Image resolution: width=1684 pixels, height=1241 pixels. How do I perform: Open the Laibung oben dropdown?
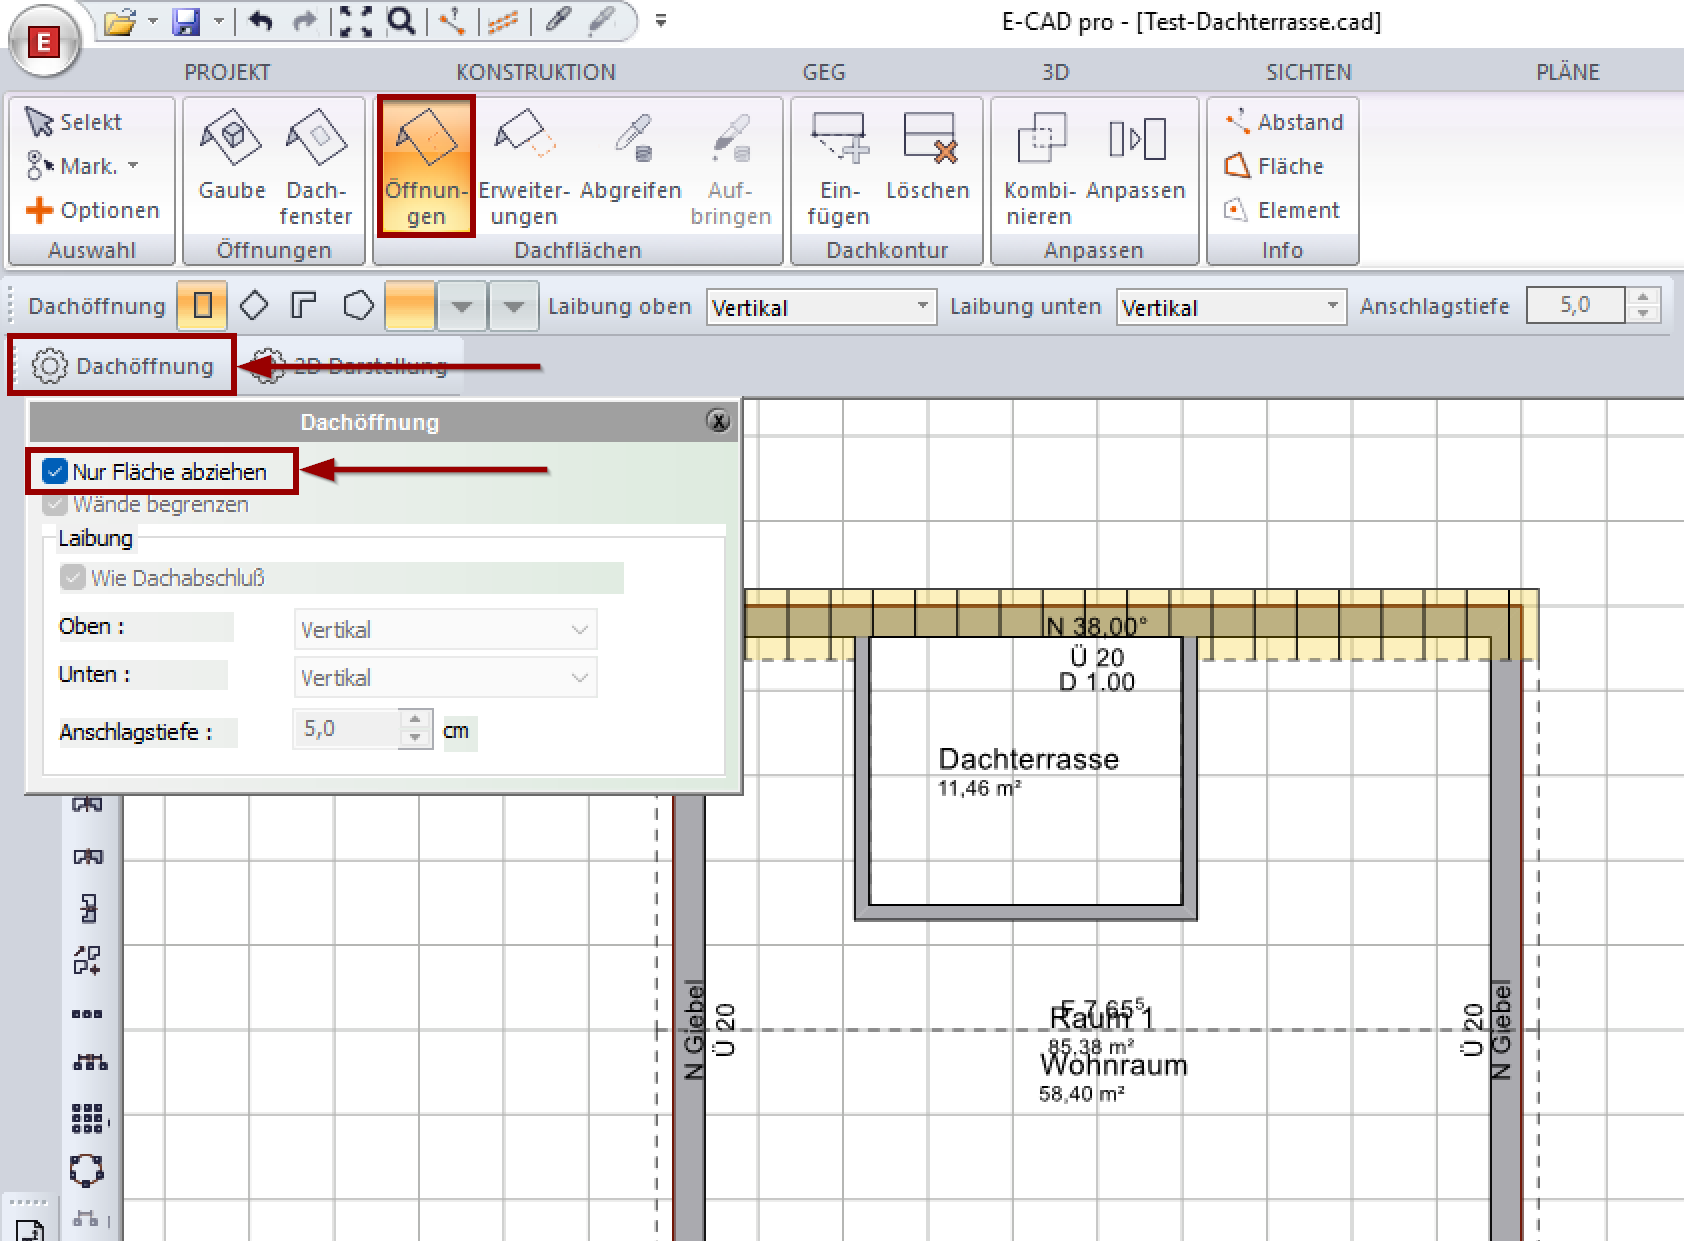point(821,307)
